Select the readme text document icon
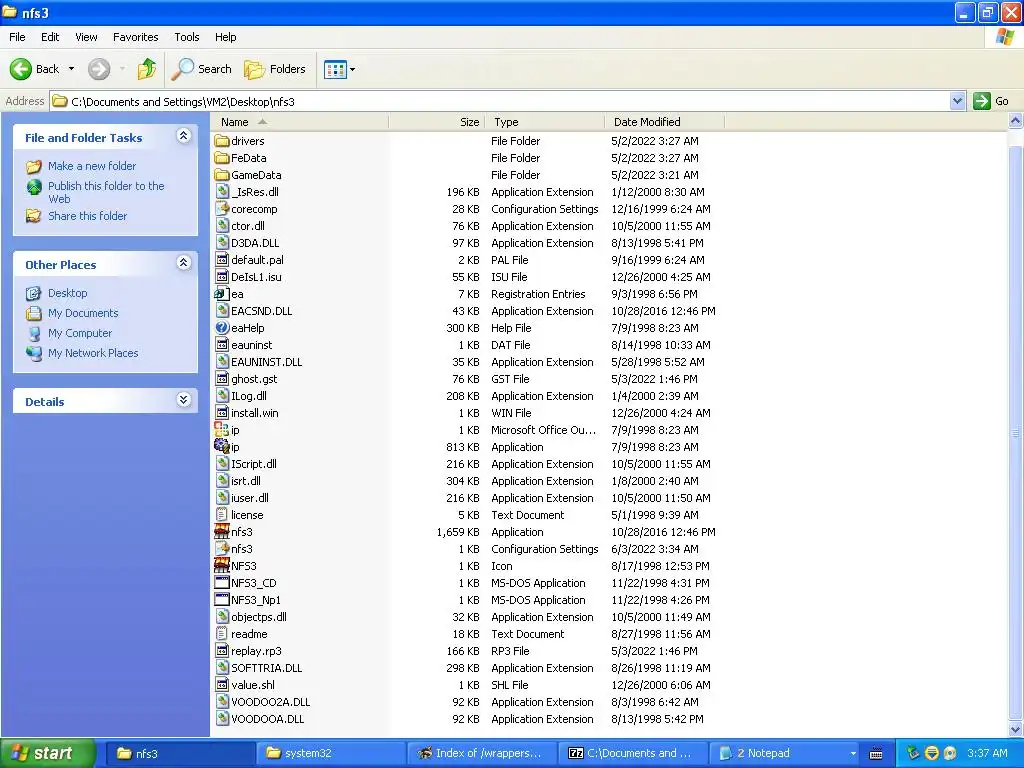The height and width of the screenshot is (768, 1024). pyautogui.click(x=222, y=633)
